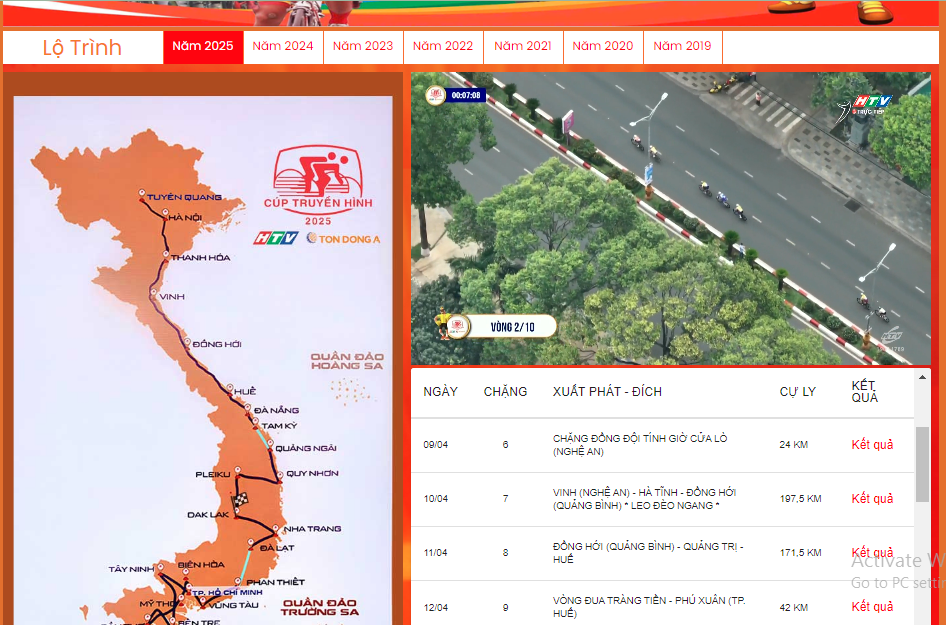Click the CỰ LY column header
Image resolution: width=946 pixels, height=625 pixels.
pos(797,392)
